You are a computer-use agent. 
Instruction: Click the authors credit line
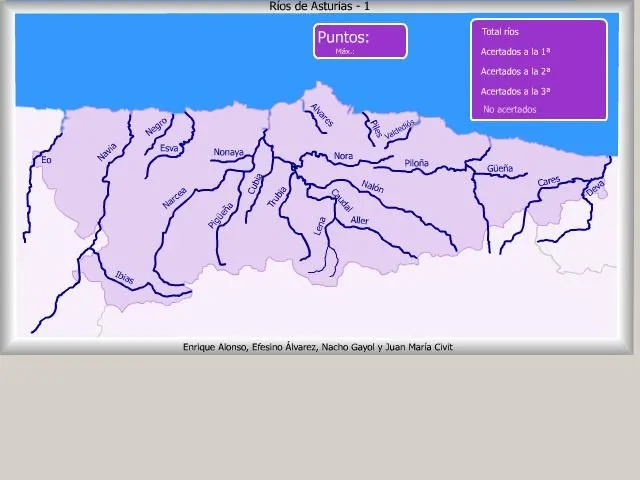[318, 347]
